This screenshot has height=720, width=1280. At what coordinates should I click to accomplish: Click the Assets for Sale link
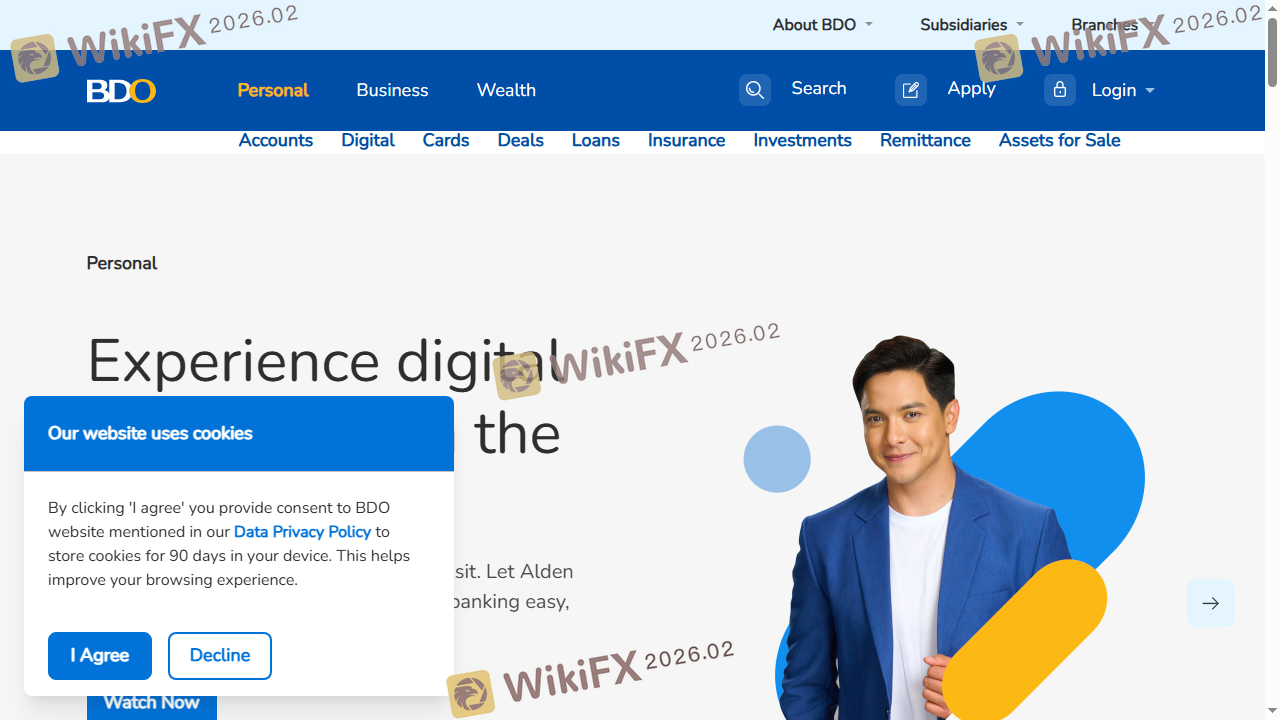1059,141
